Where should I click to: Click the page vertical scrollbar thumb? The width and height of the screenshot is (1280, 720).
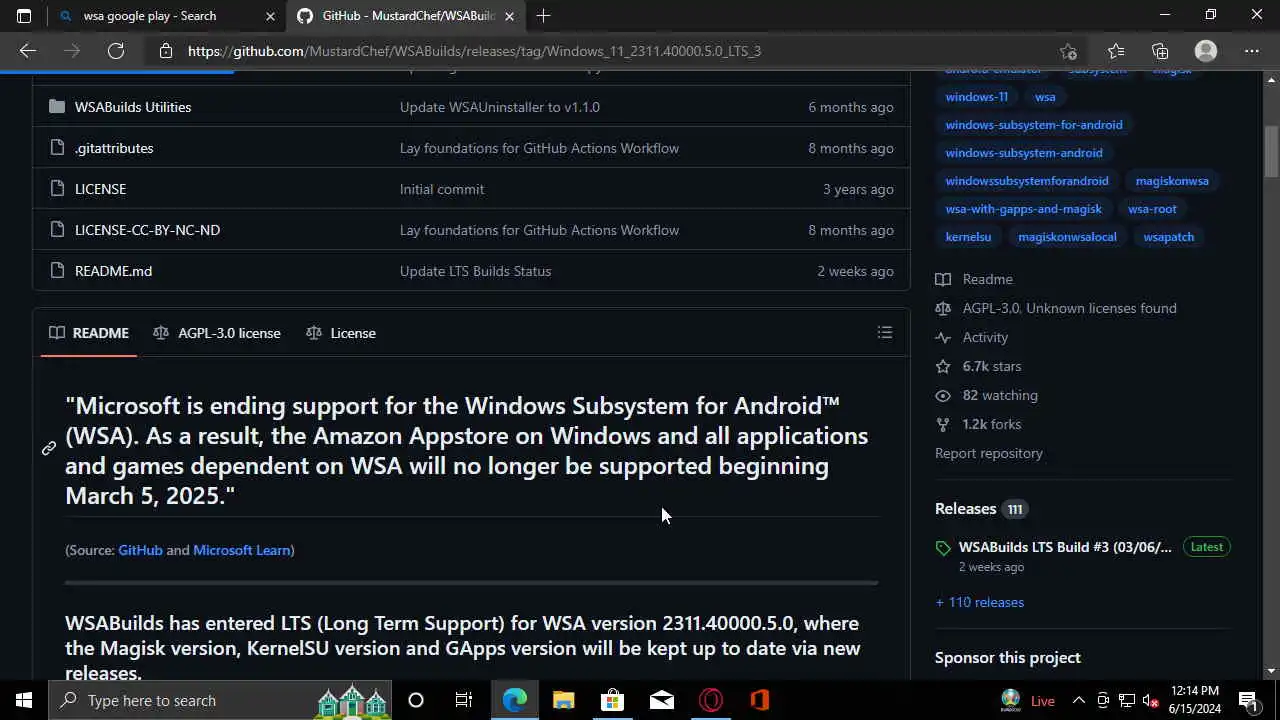pyautogui.click(x=1272, y=150)
